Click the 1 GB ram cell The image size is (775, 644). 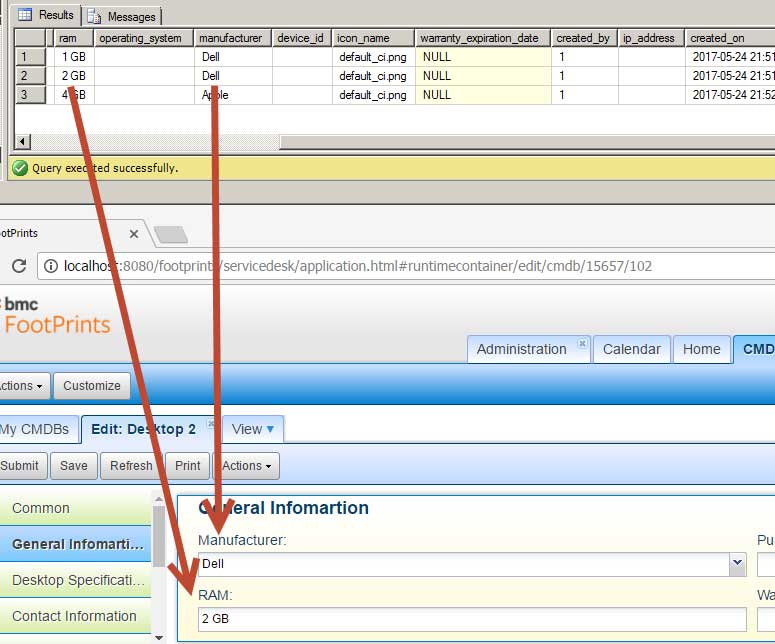pyautogui.click(x=74, y=57)
